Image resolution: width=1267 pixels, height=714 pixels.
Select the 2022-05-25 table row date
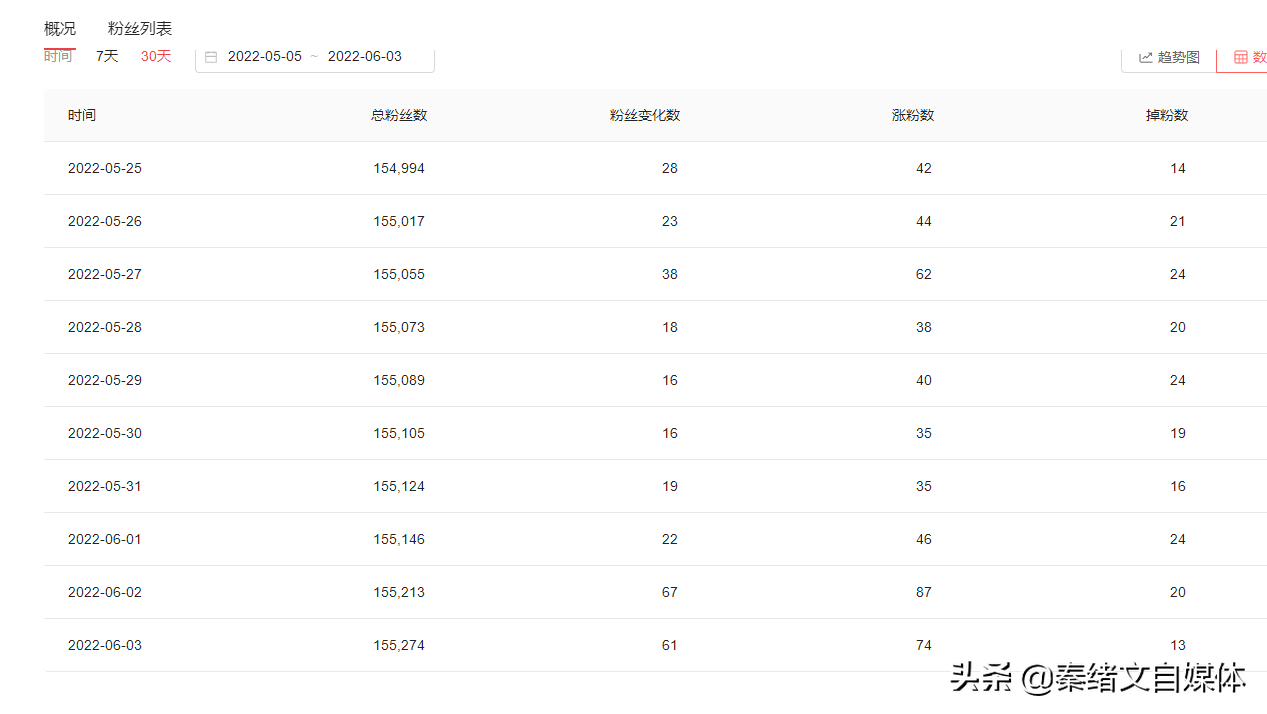point(105,168)
